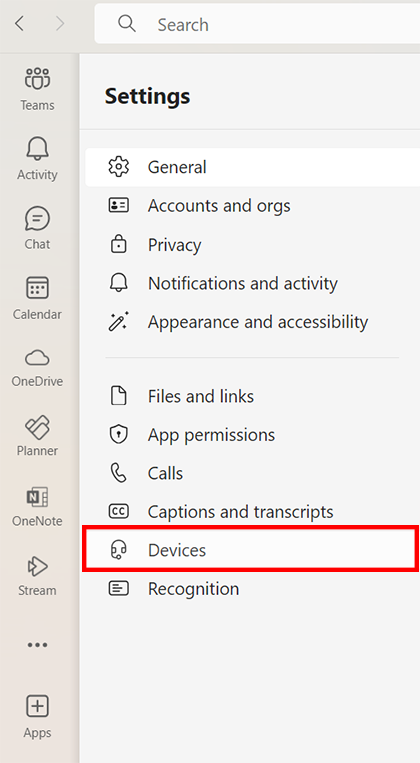Show more apps via ellipsis icon

point(37,645)
